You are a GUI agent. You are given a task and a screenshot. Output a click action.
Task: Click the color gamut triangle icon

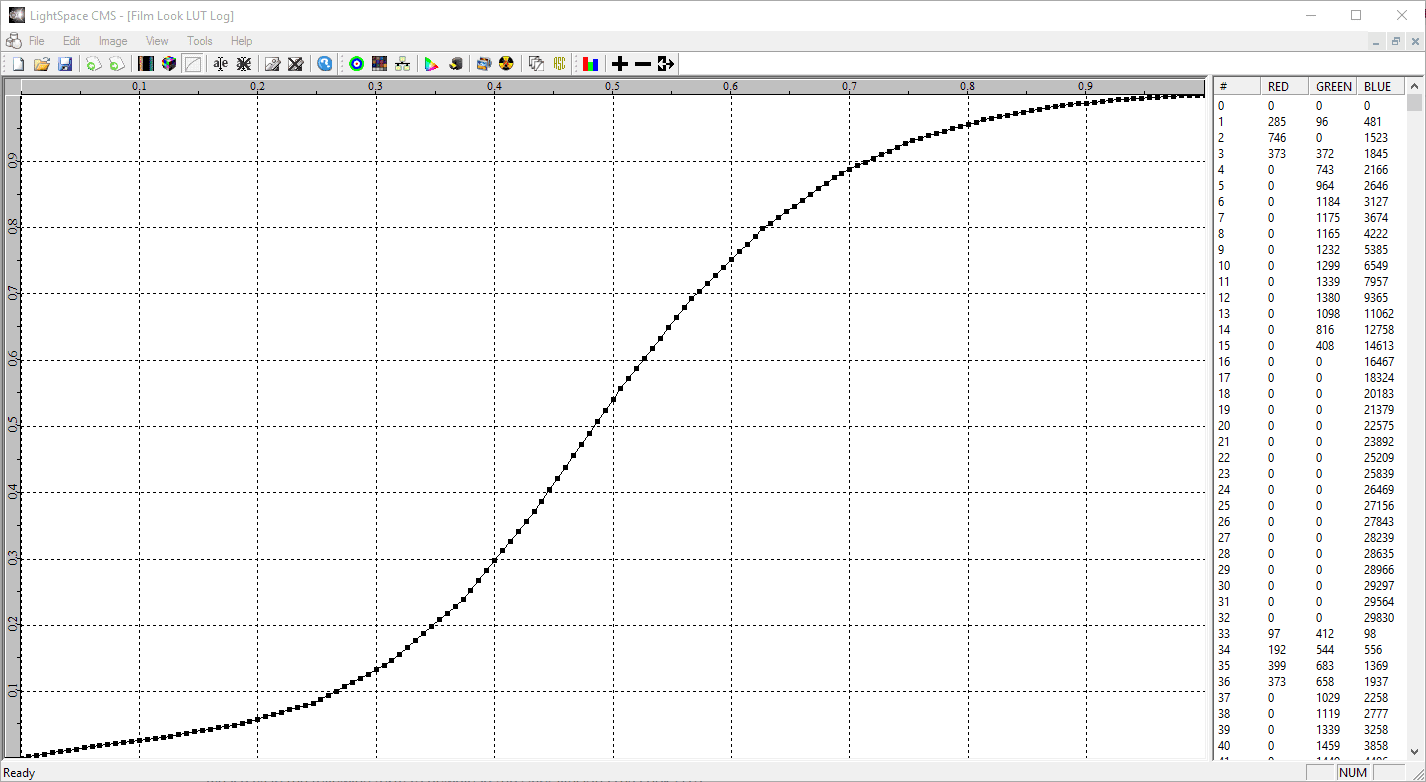pos(431,64)
